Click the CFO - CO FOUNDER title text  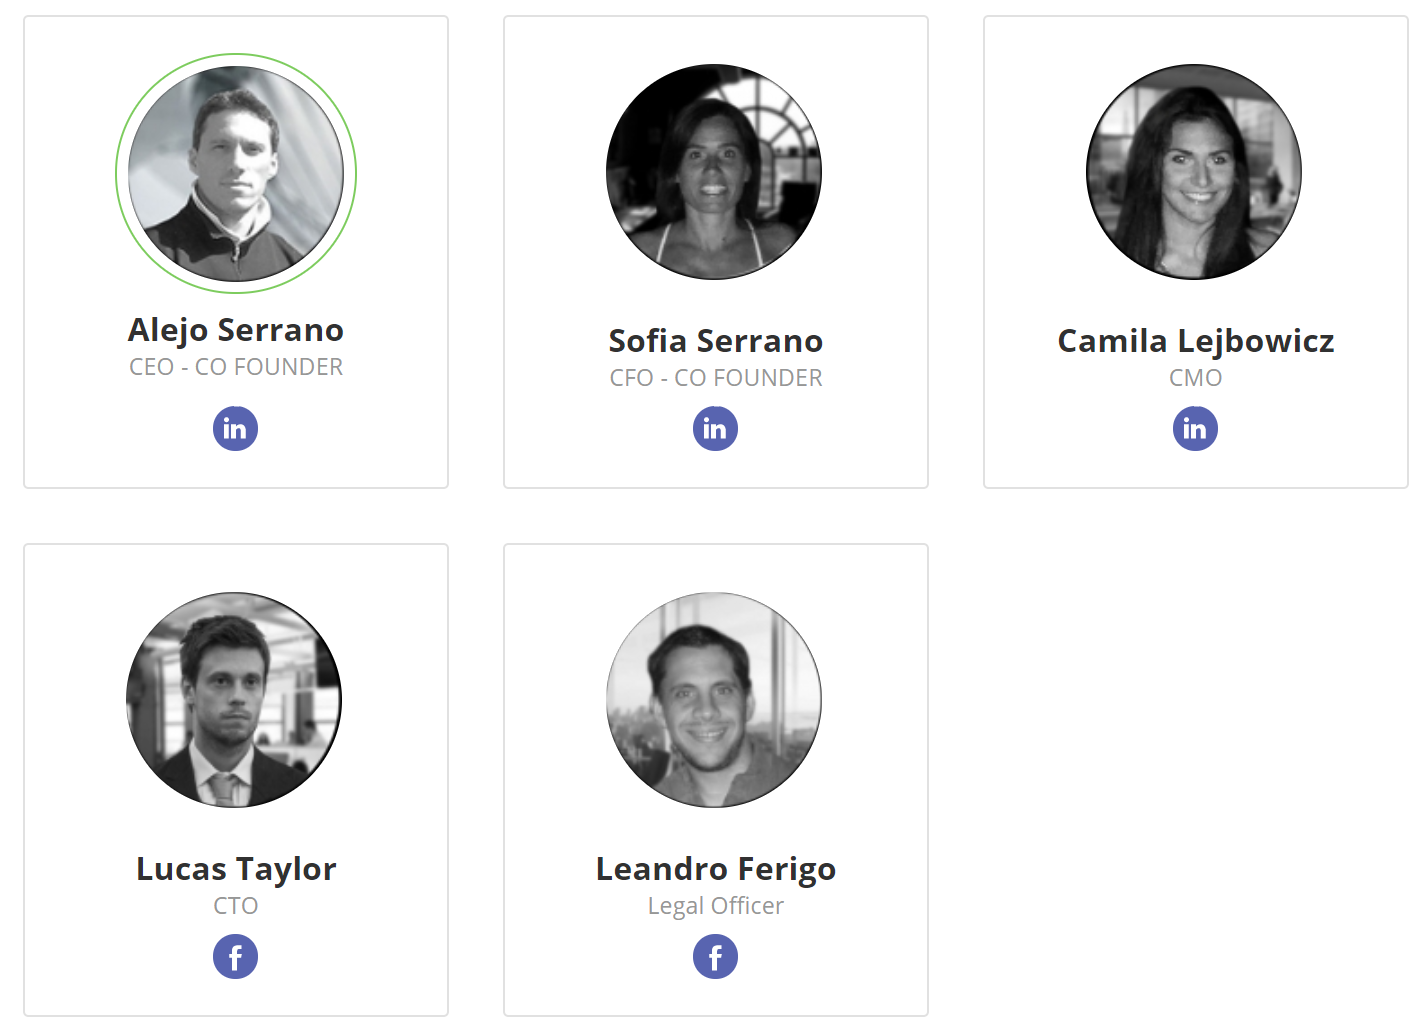pyautogui.click(x=716, y=378)
